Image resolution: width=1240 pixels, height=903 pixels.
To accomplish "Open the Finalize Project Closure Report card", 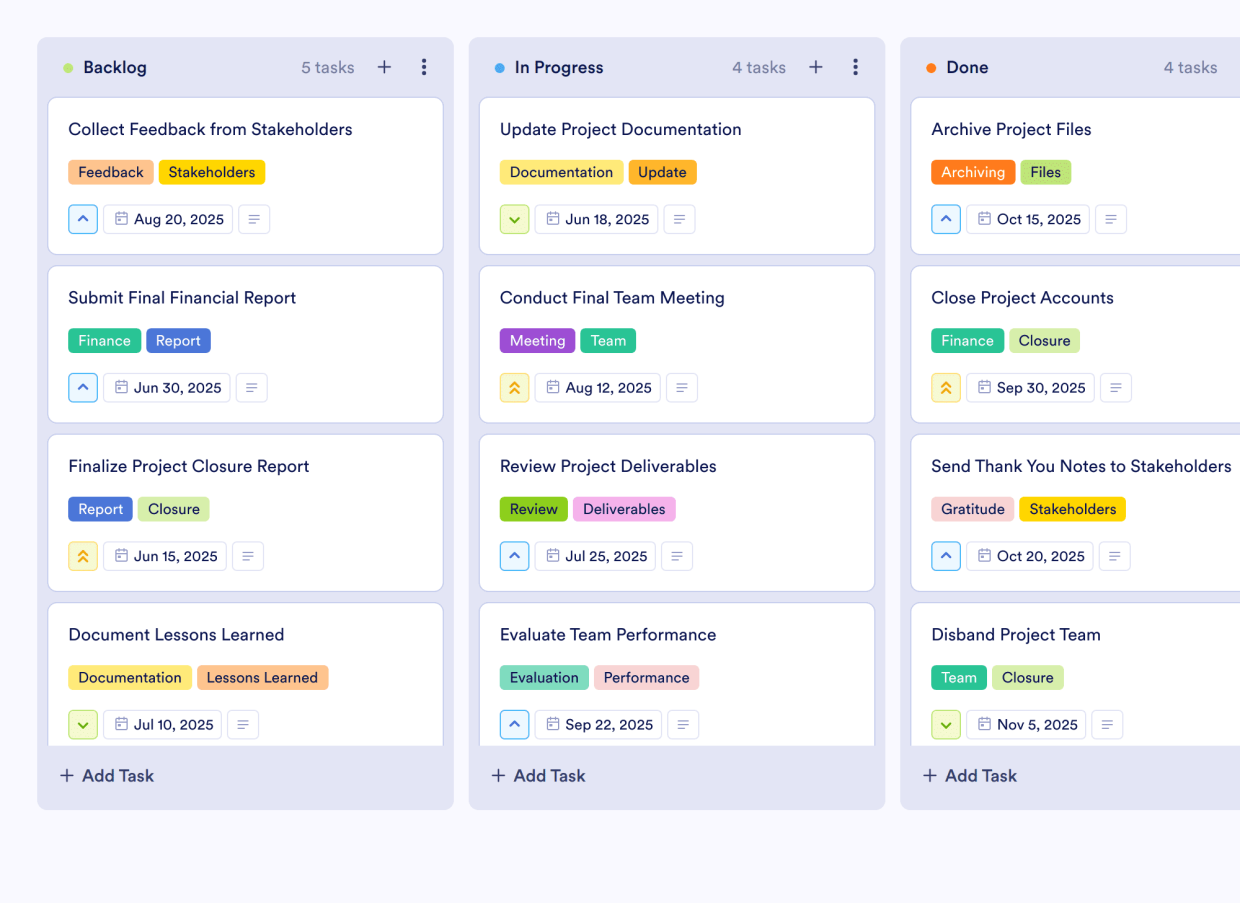I will pyautogui.click(x=189, y=466).
